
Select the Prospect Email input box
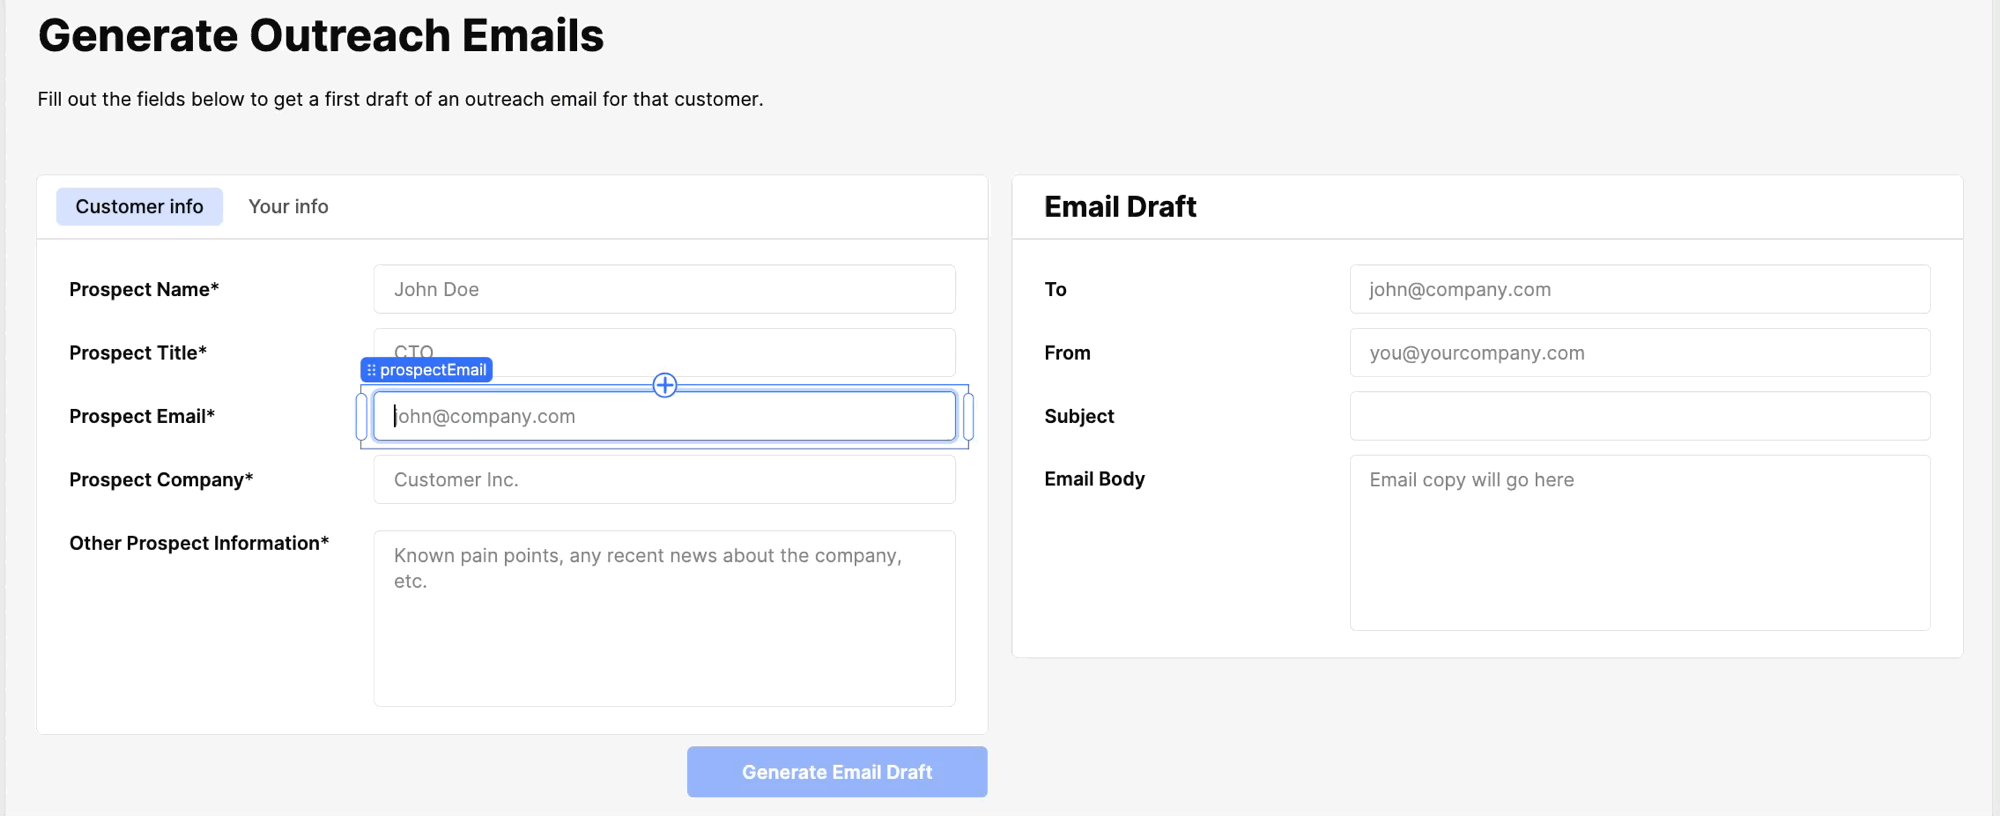point(664,417)
